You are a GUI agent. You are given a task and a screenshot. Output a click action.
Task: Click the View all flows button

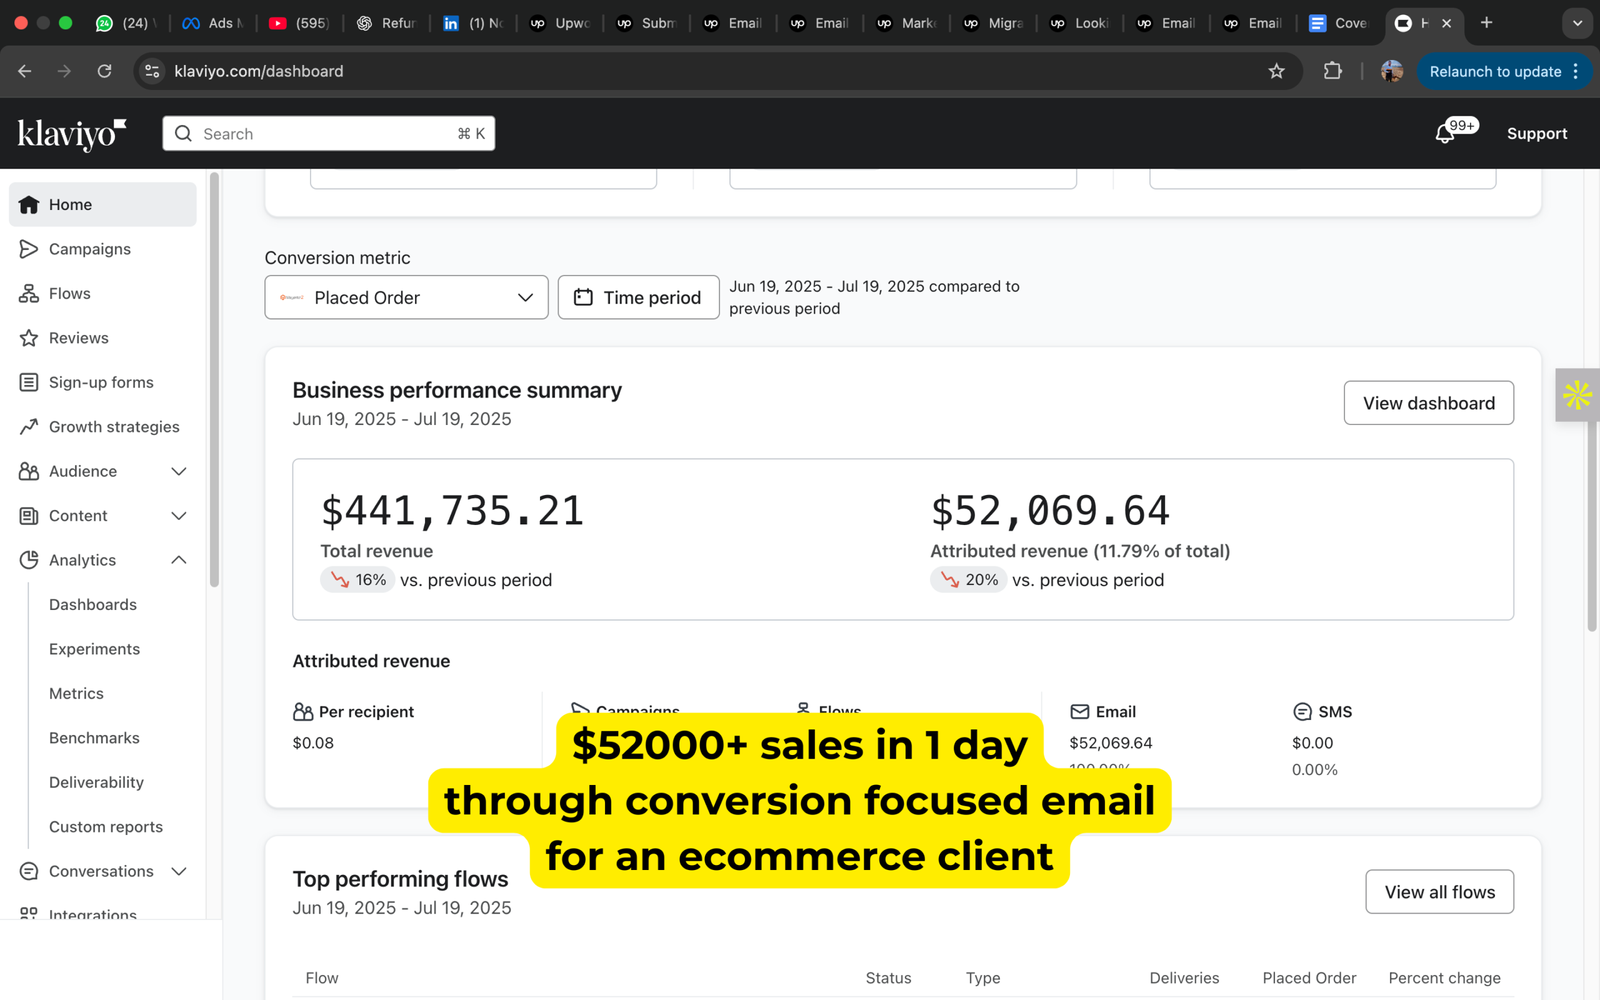tap(1439, 892)
